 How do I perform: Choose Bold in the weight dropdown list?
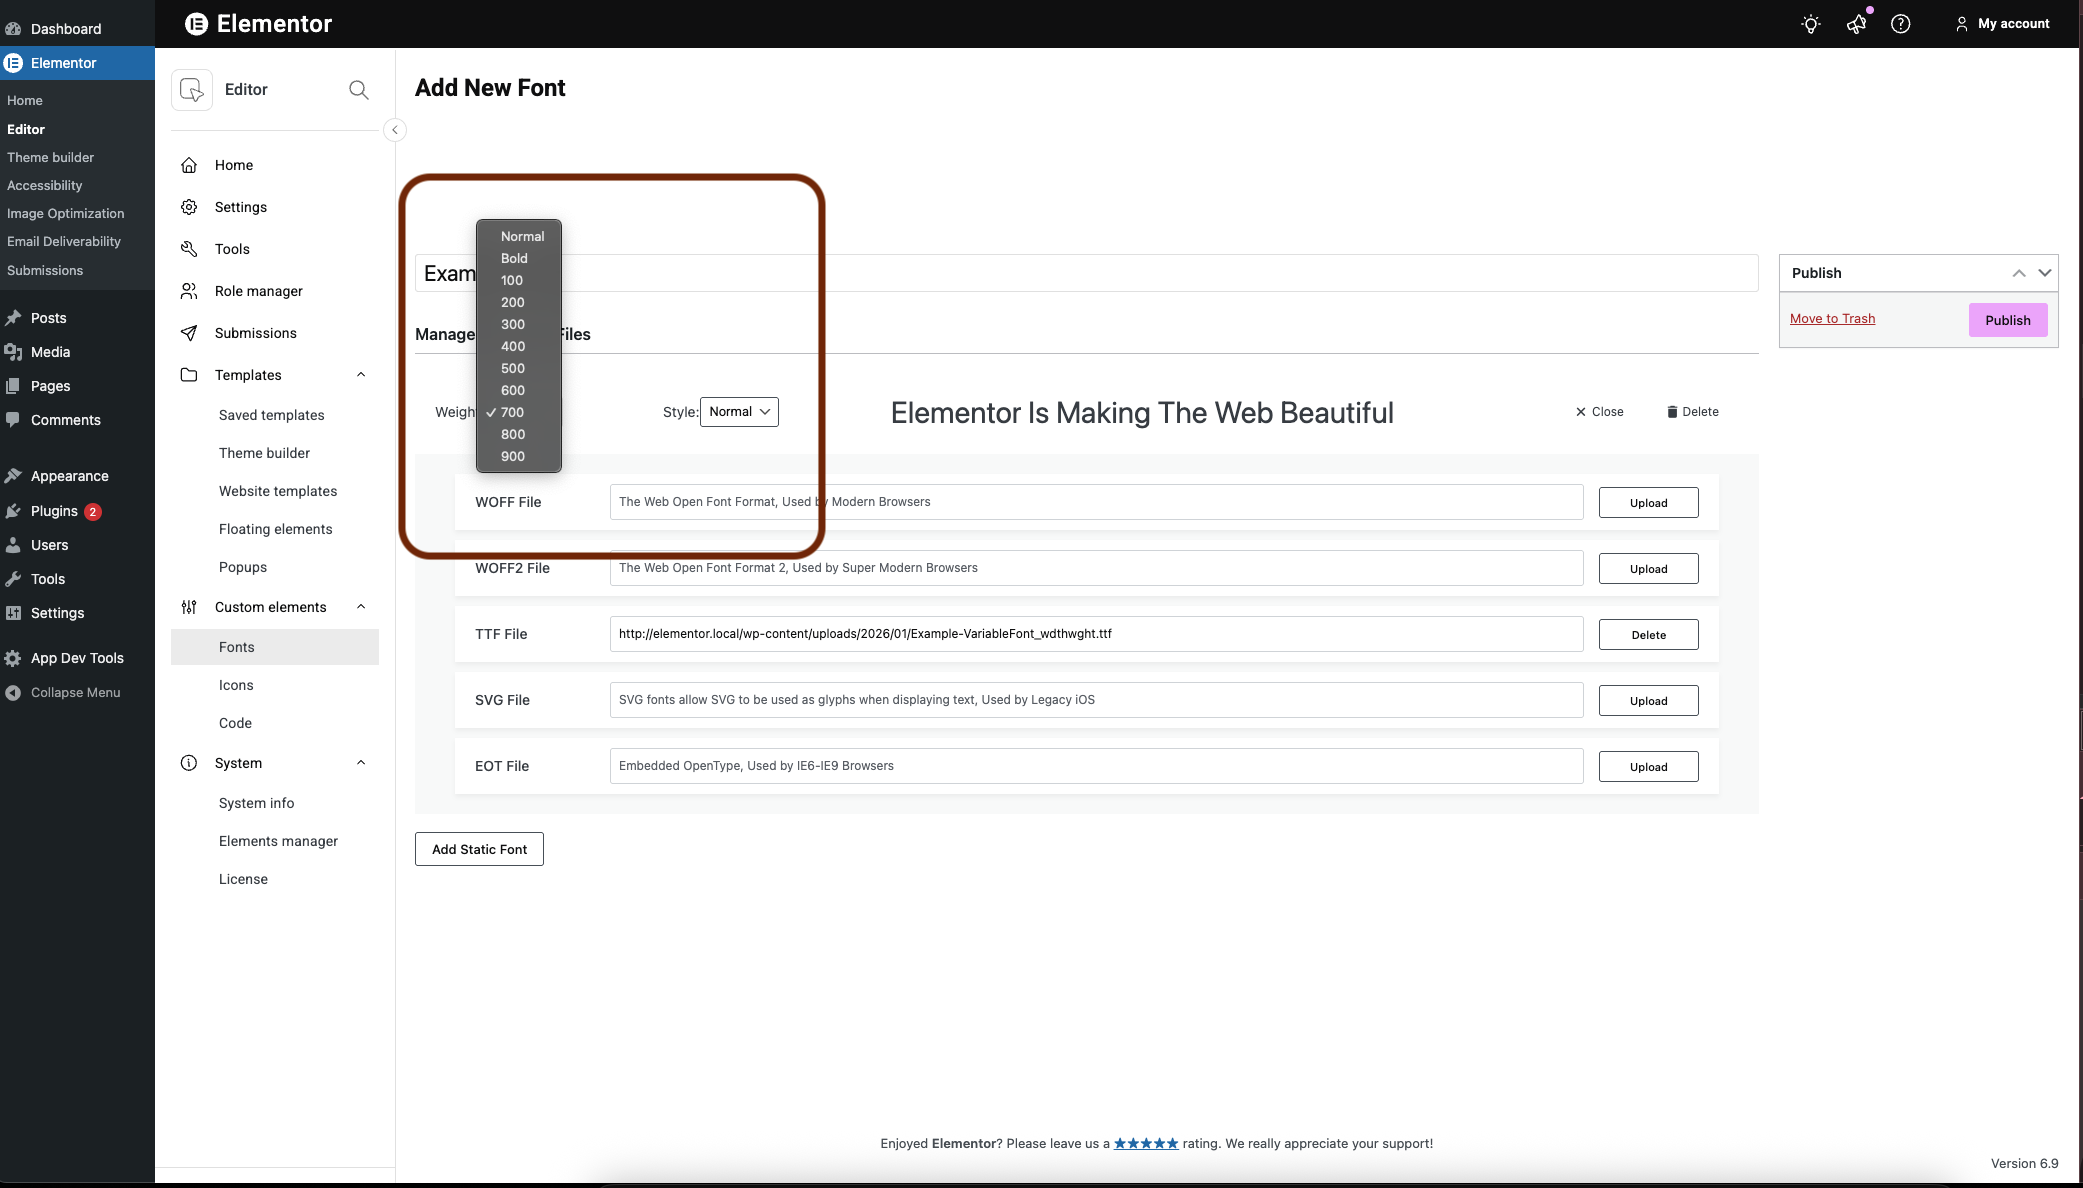coord(519,258)
